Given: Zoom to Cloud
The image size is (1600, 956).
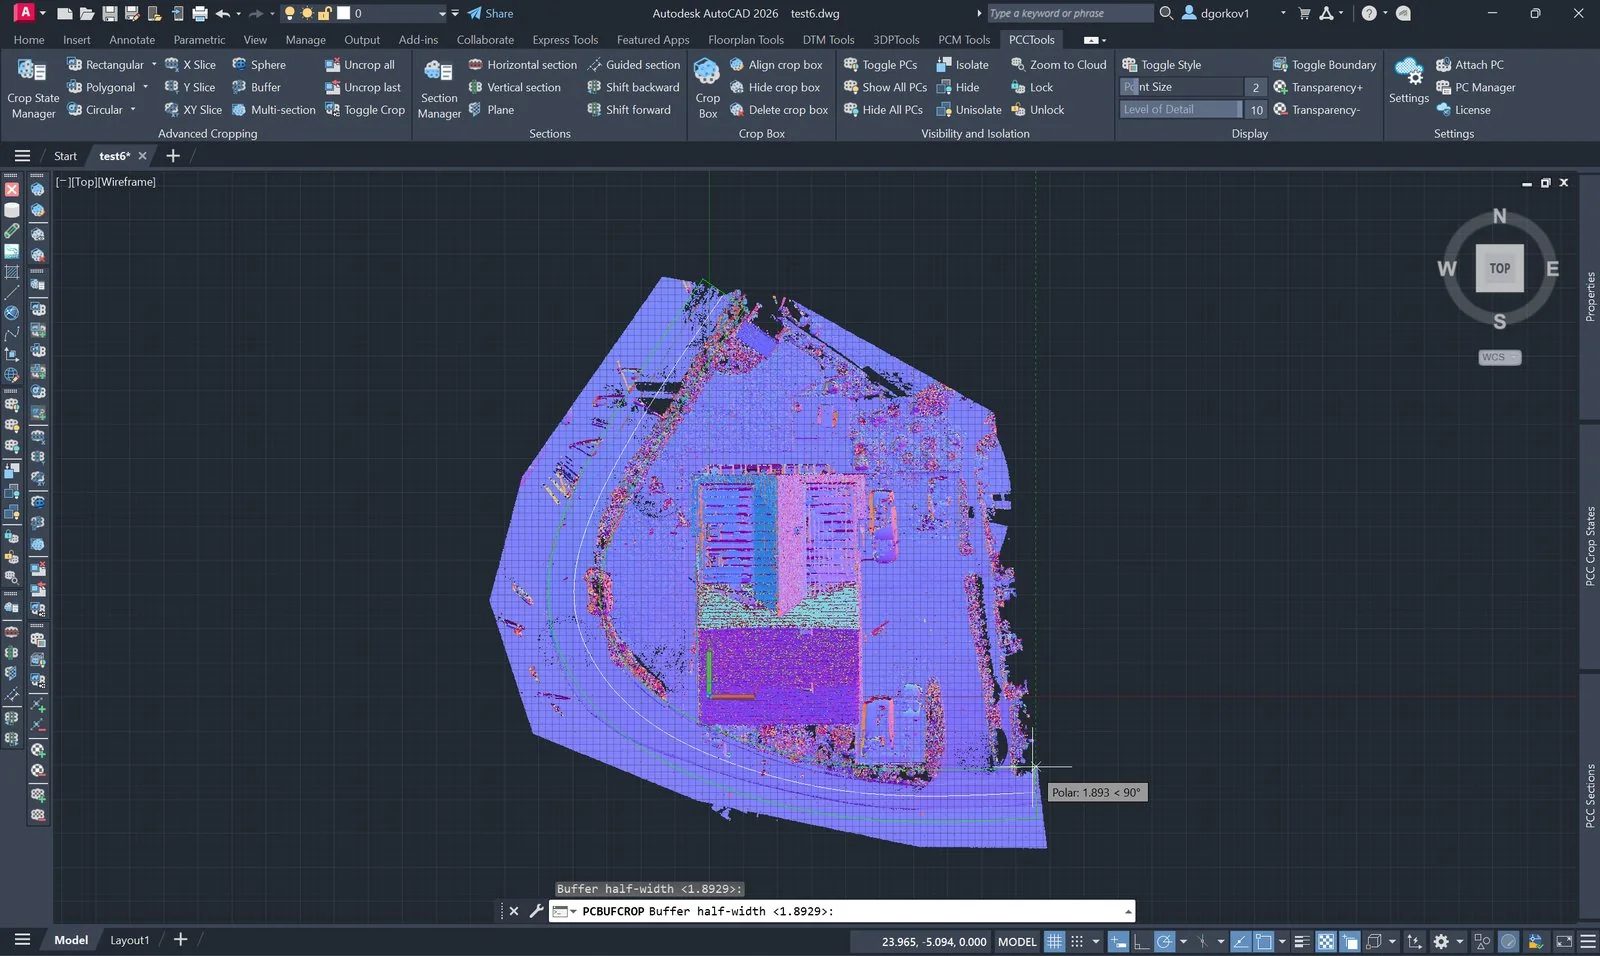Looking at the screenshot, I should coord(1058,64).
